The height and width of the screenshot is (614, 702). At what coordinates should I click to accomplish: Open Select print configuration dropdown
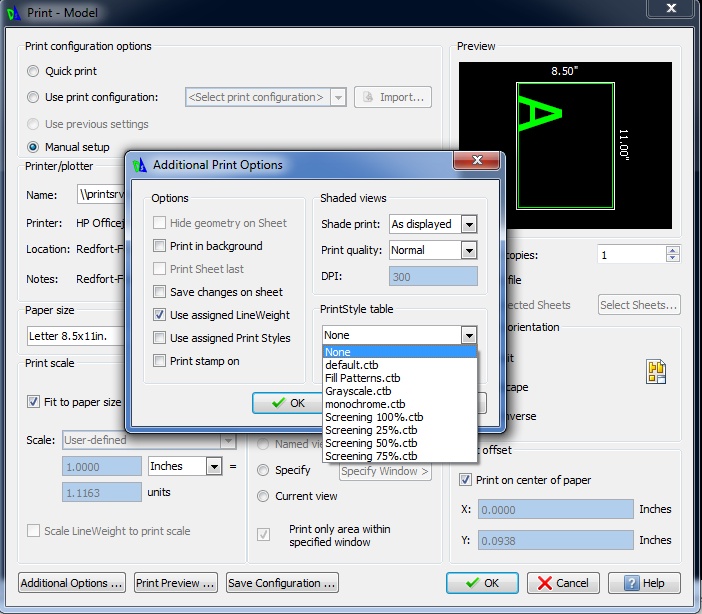tap(338, 97)
